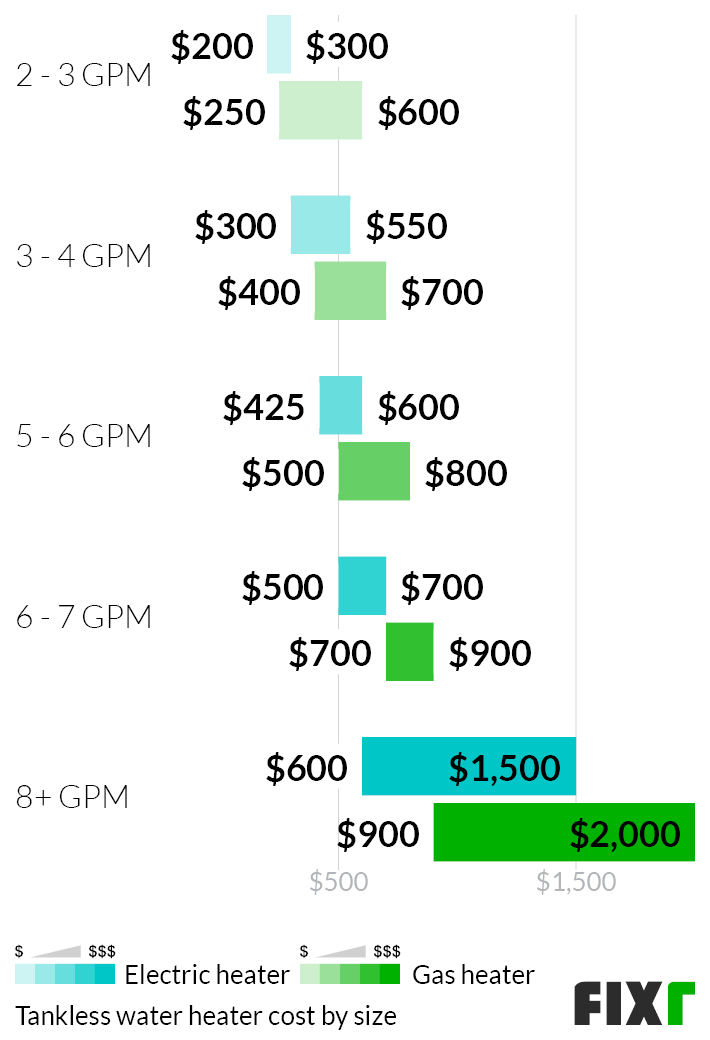Click the 5 - 6 GPM category label
The width and height of the screenshot is (710, 1040).
click(84, 436)
